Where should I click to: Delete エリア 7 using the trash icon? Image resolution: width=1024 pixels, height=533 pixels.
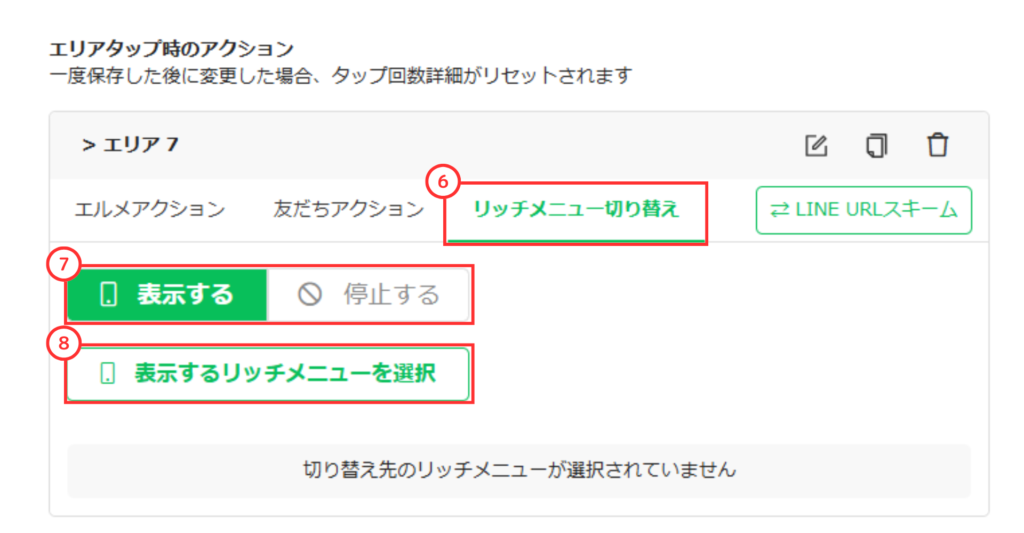pyautogui.click(x=937, y=145)
